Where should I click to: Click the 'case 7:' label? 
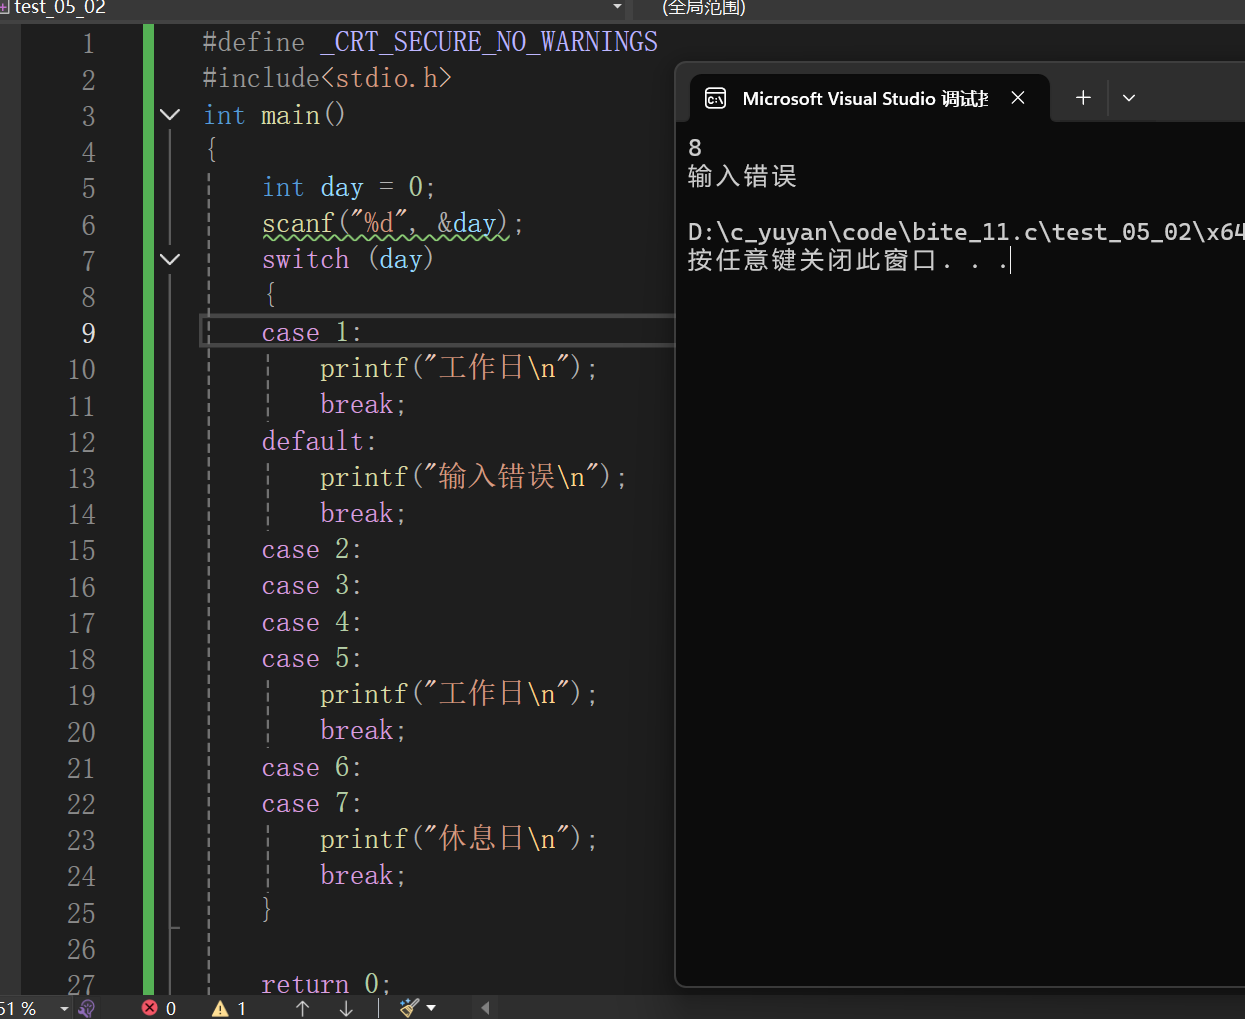(x=311, y=803)
